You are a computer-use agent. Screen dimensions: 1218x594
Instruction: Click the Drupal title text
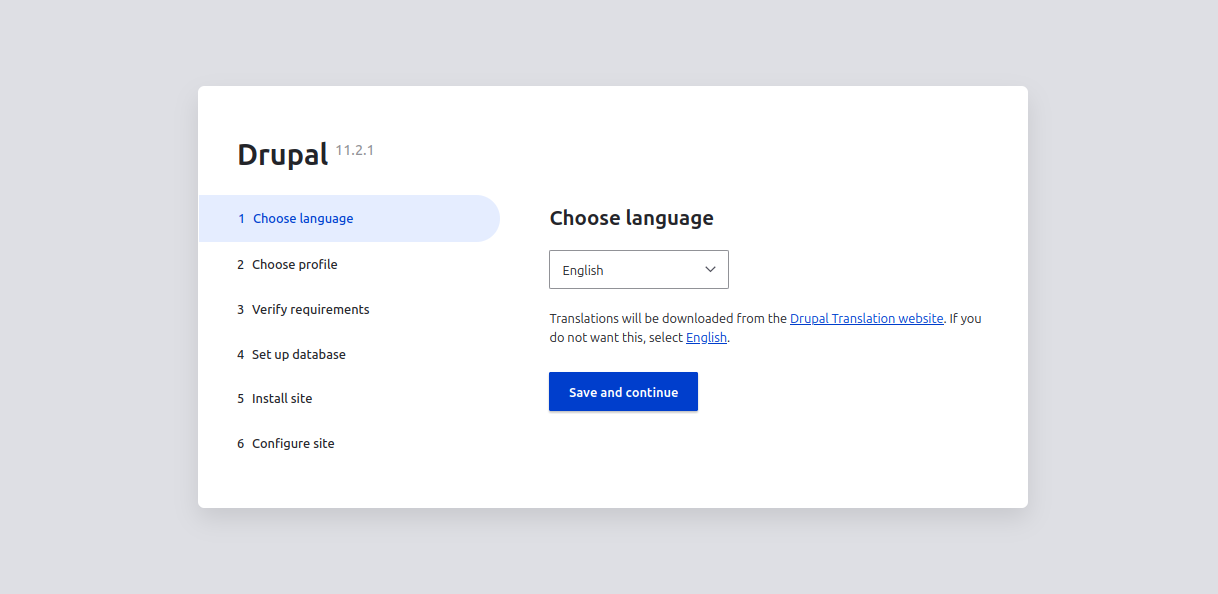point(283,155)
